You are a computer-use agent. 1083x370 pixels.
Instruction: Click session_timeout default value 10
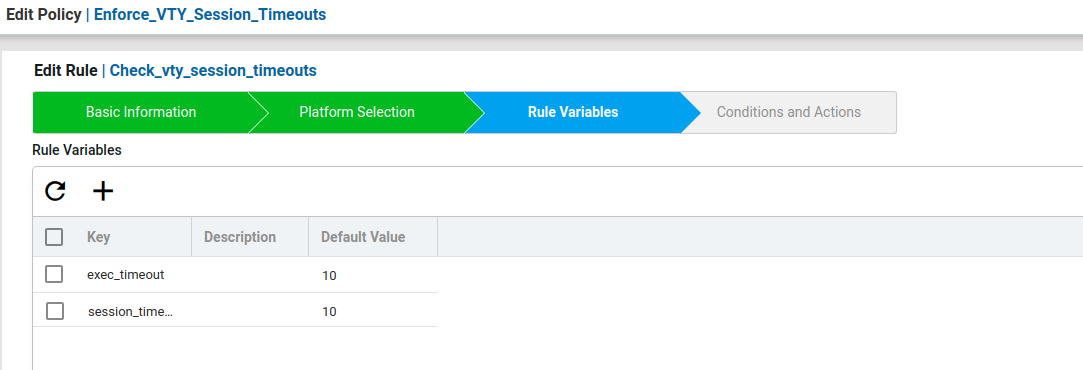[329, 311]
